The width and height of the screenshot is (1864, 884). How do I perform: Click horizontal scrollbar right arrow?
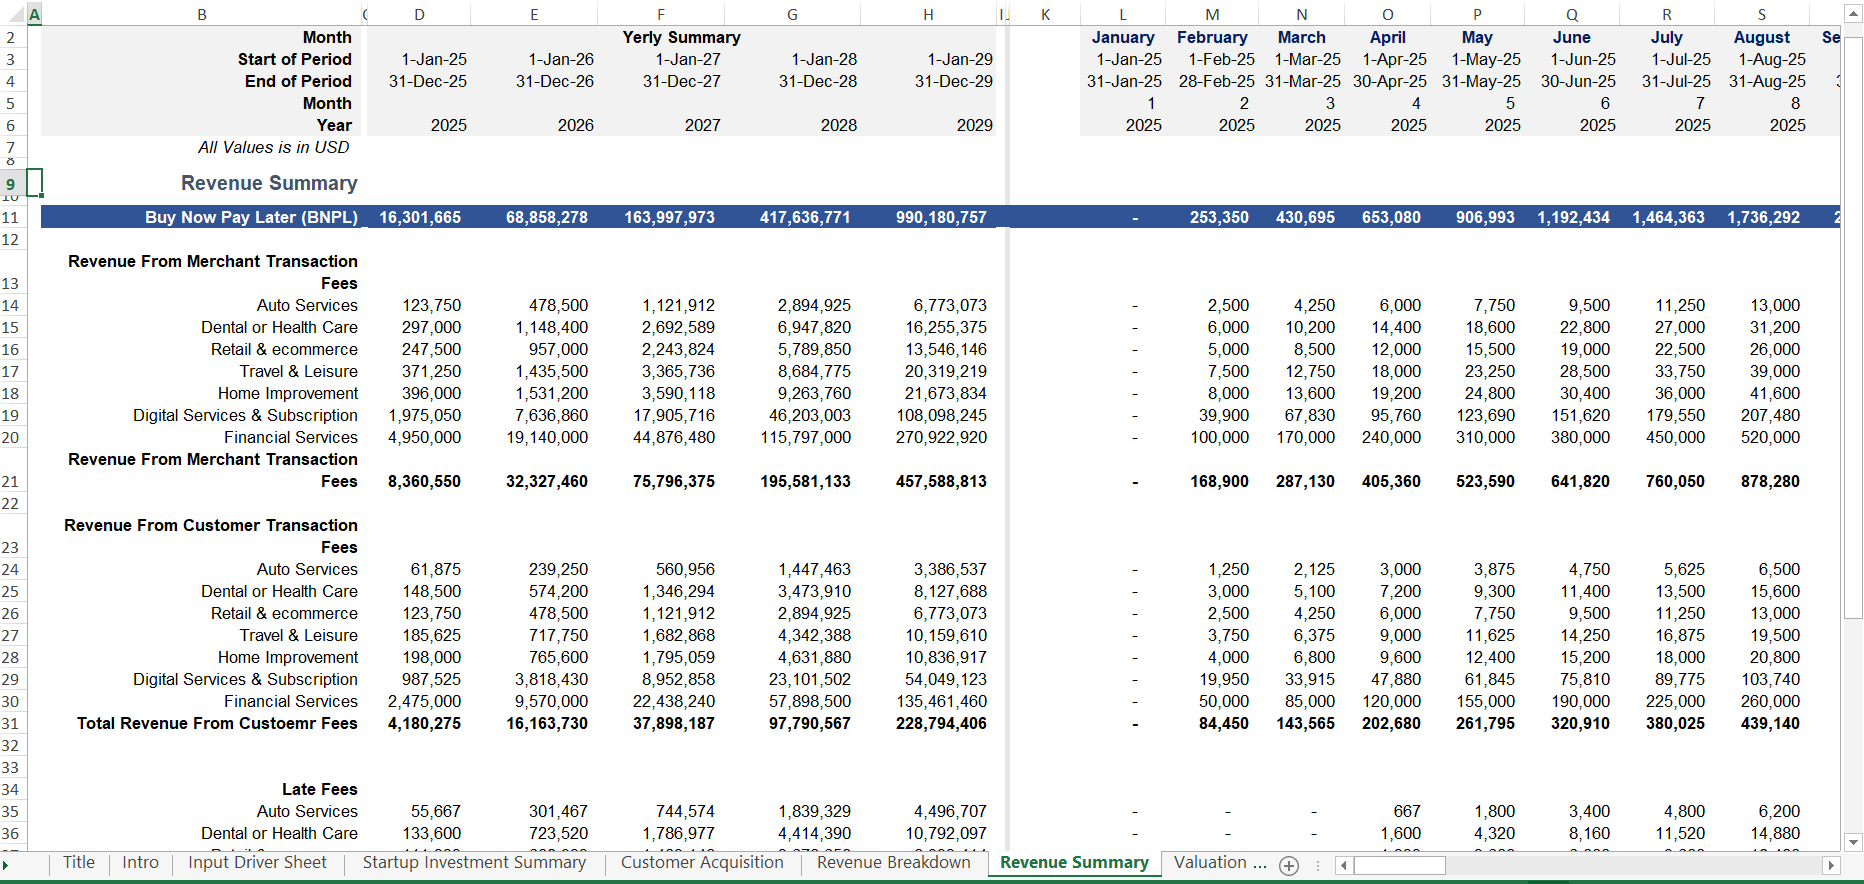(1831, 866)
